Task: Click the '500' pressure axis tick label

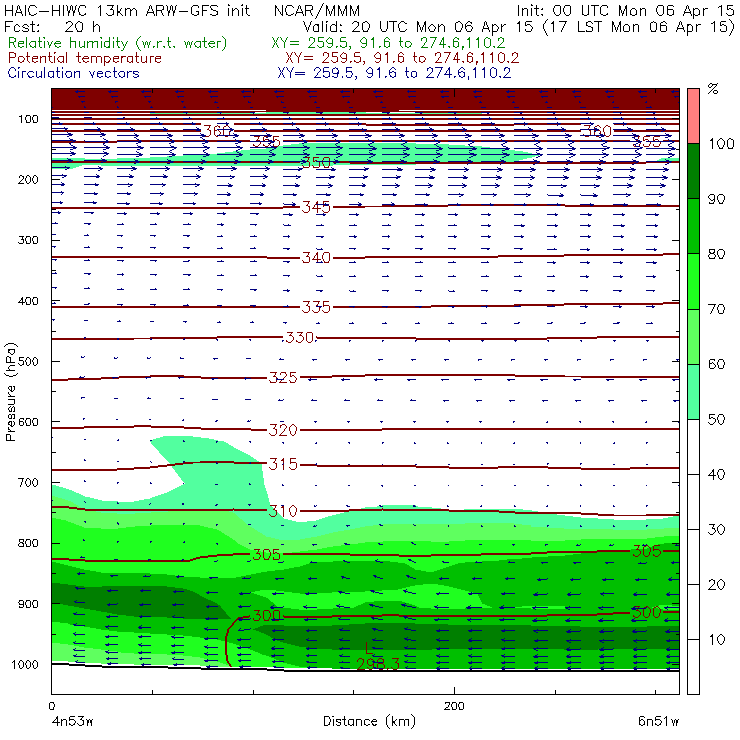Action: (x=28, y=362)
